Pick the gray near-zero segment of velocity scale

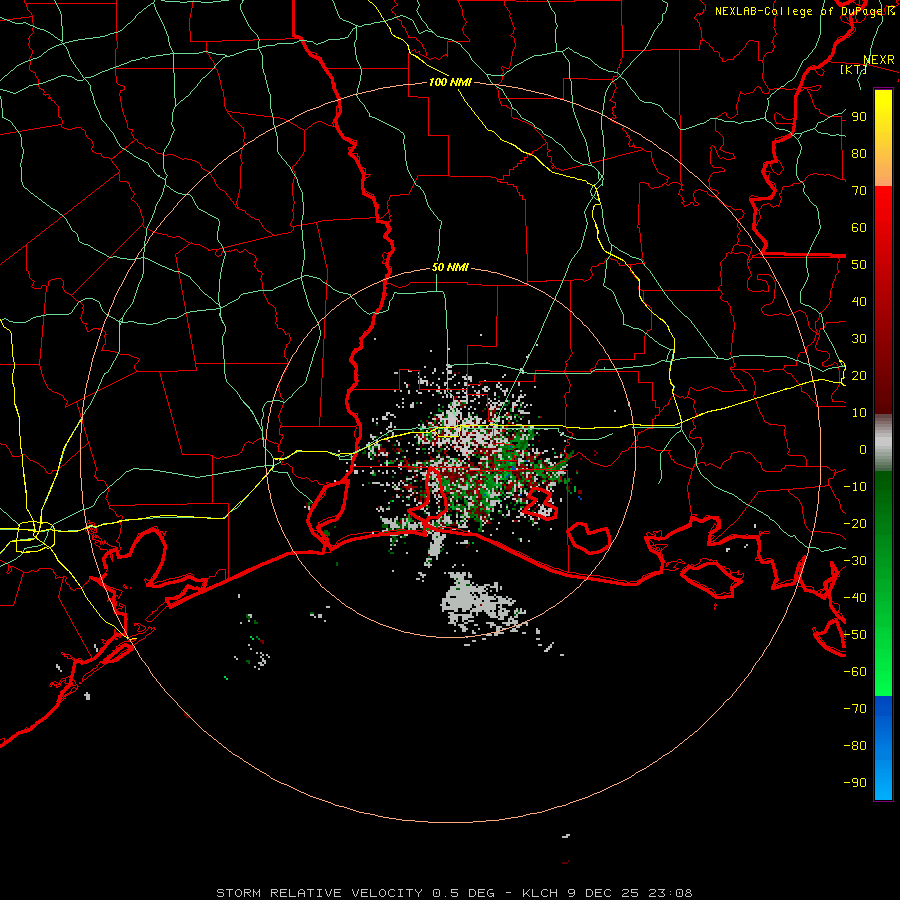click(x=883, y=443)
